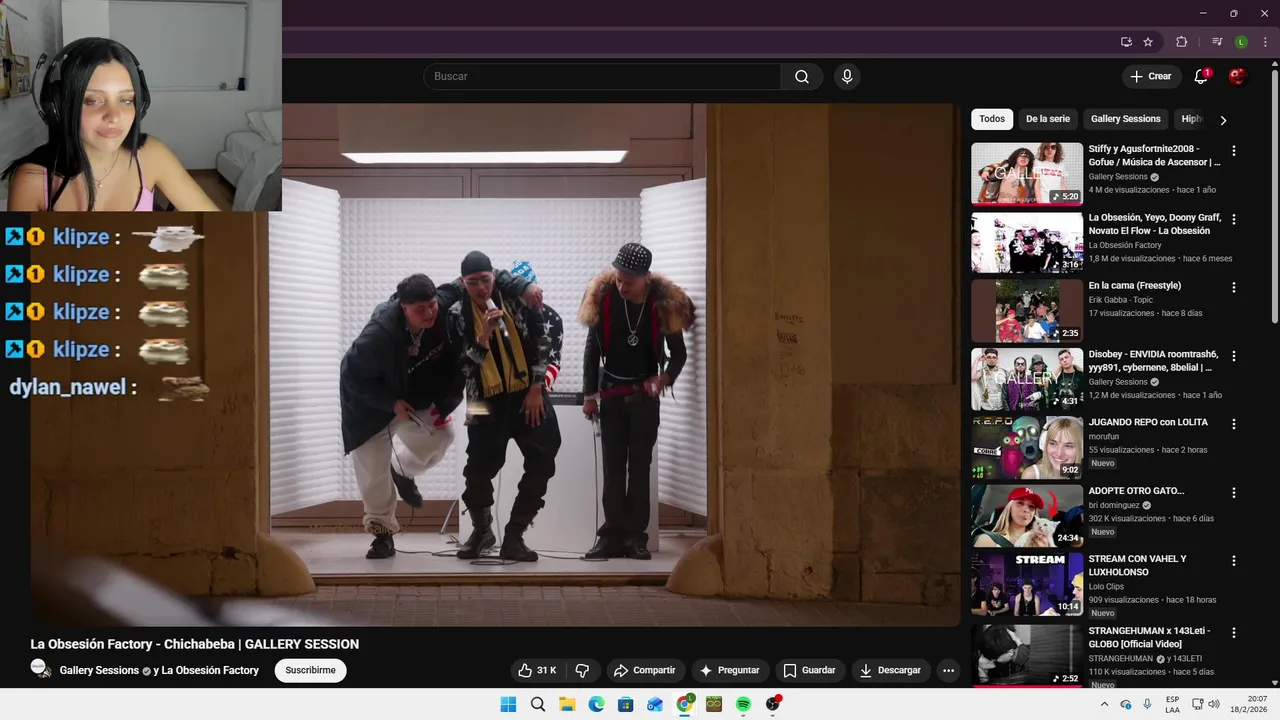Open Microsoft Edge from taskbar

point(596,704)
